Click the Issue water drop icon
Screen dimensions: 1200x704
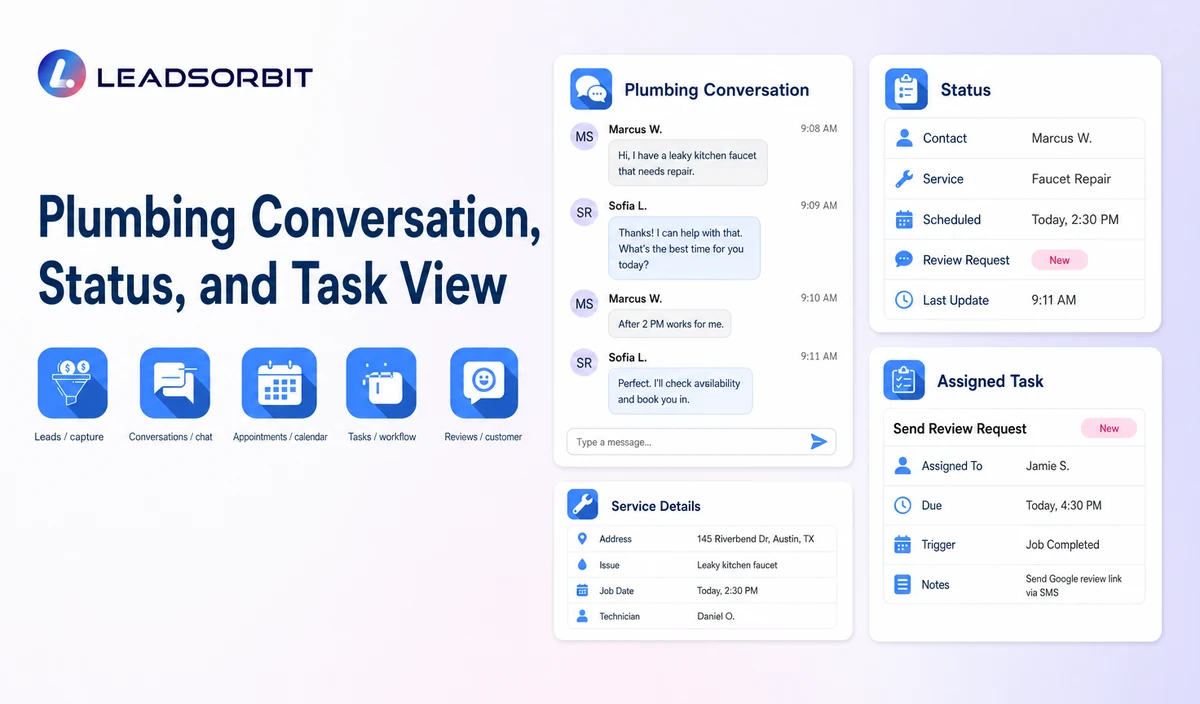582,564
